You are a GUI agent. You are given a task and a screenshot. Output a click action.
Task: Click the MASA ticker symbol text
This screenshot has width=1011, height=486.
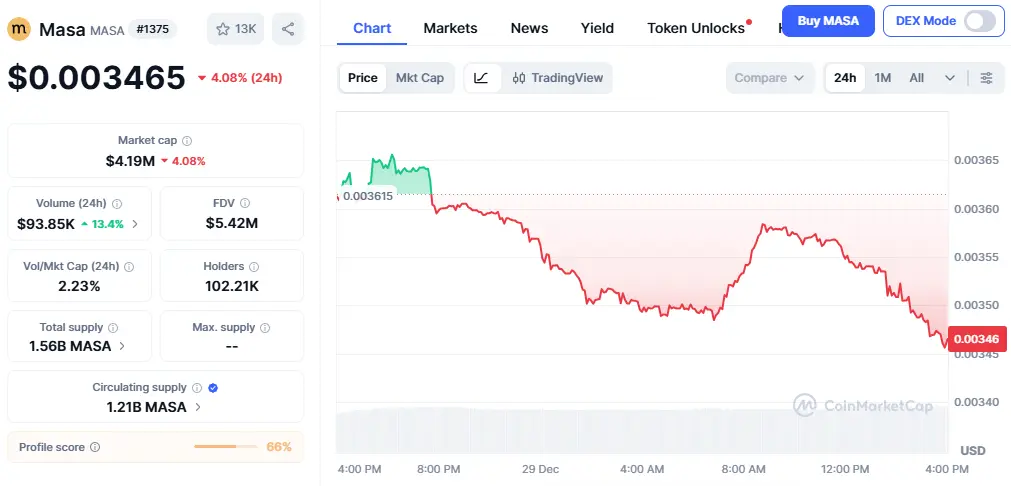pyautogui.click(x=107, y=30)
